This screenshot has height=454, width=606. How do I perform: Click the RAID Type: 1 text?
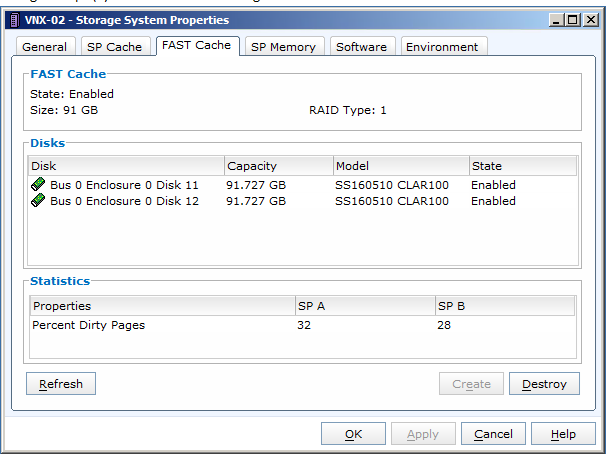(x=347, y=110)
